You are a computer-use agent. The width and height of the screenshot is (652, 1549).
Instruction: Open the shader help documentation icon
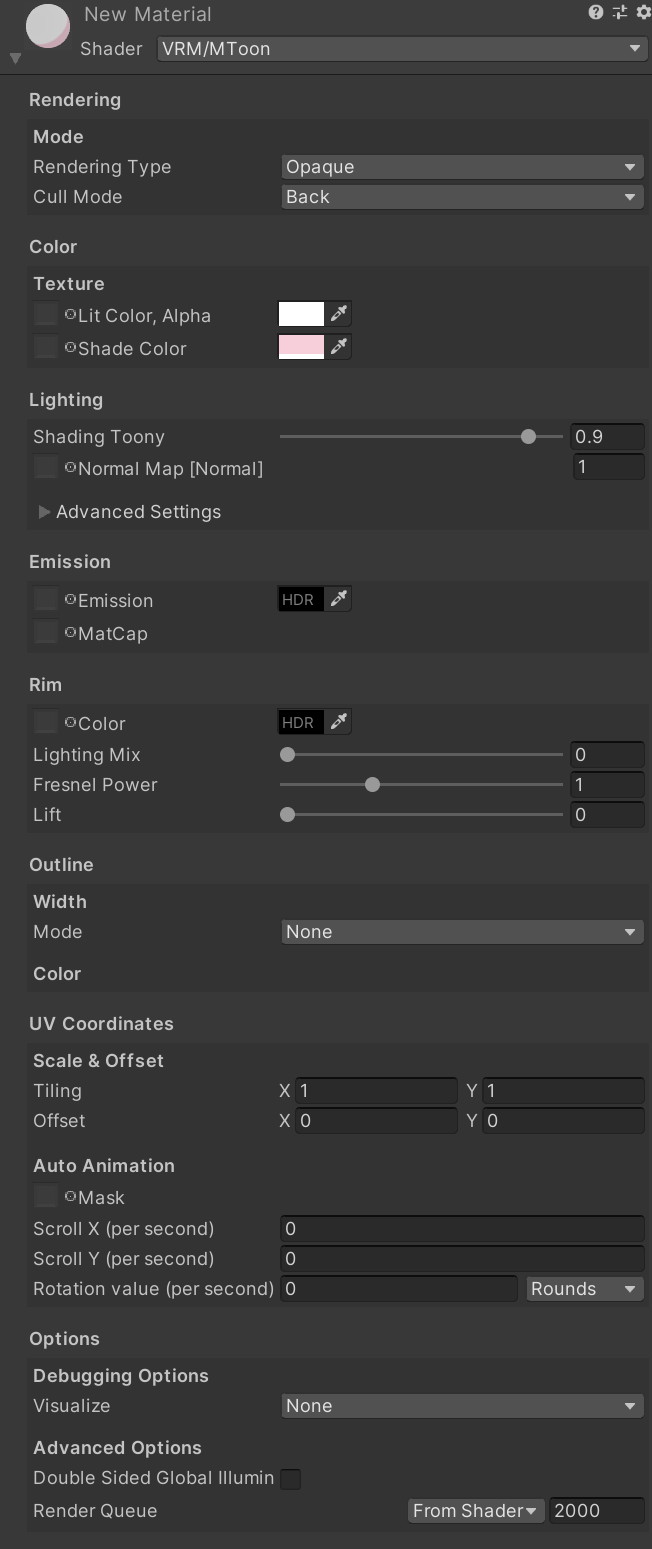596,12
